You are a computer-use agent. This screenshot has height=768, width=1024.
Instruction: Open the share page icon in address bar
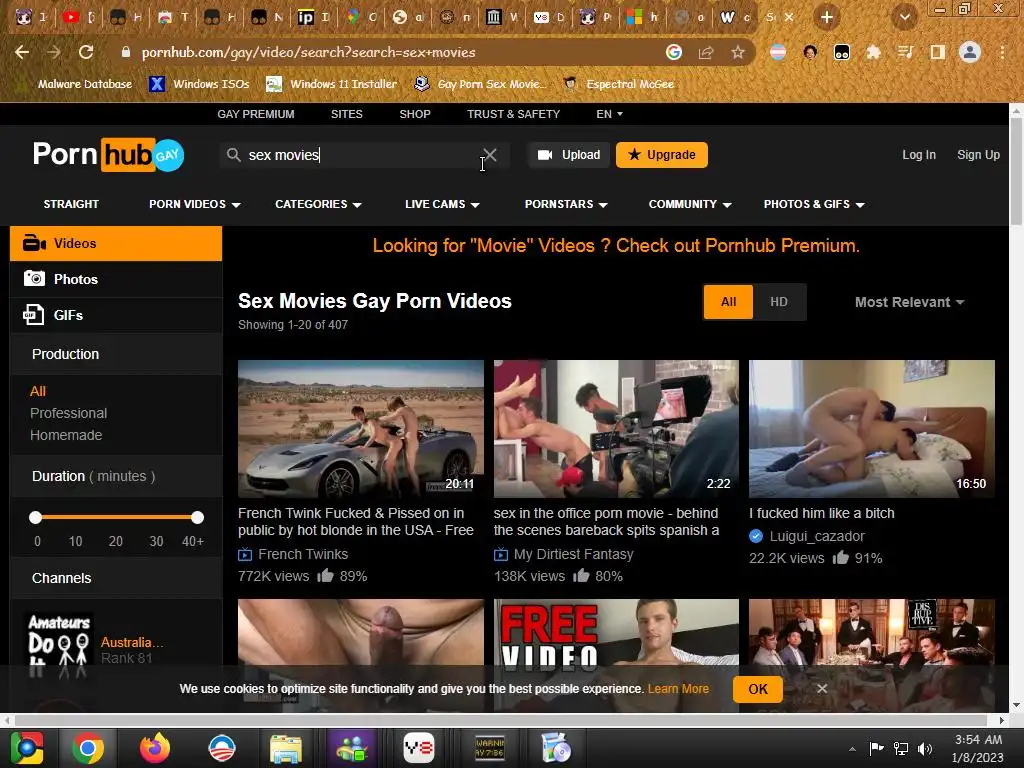[x=706, y=52]
